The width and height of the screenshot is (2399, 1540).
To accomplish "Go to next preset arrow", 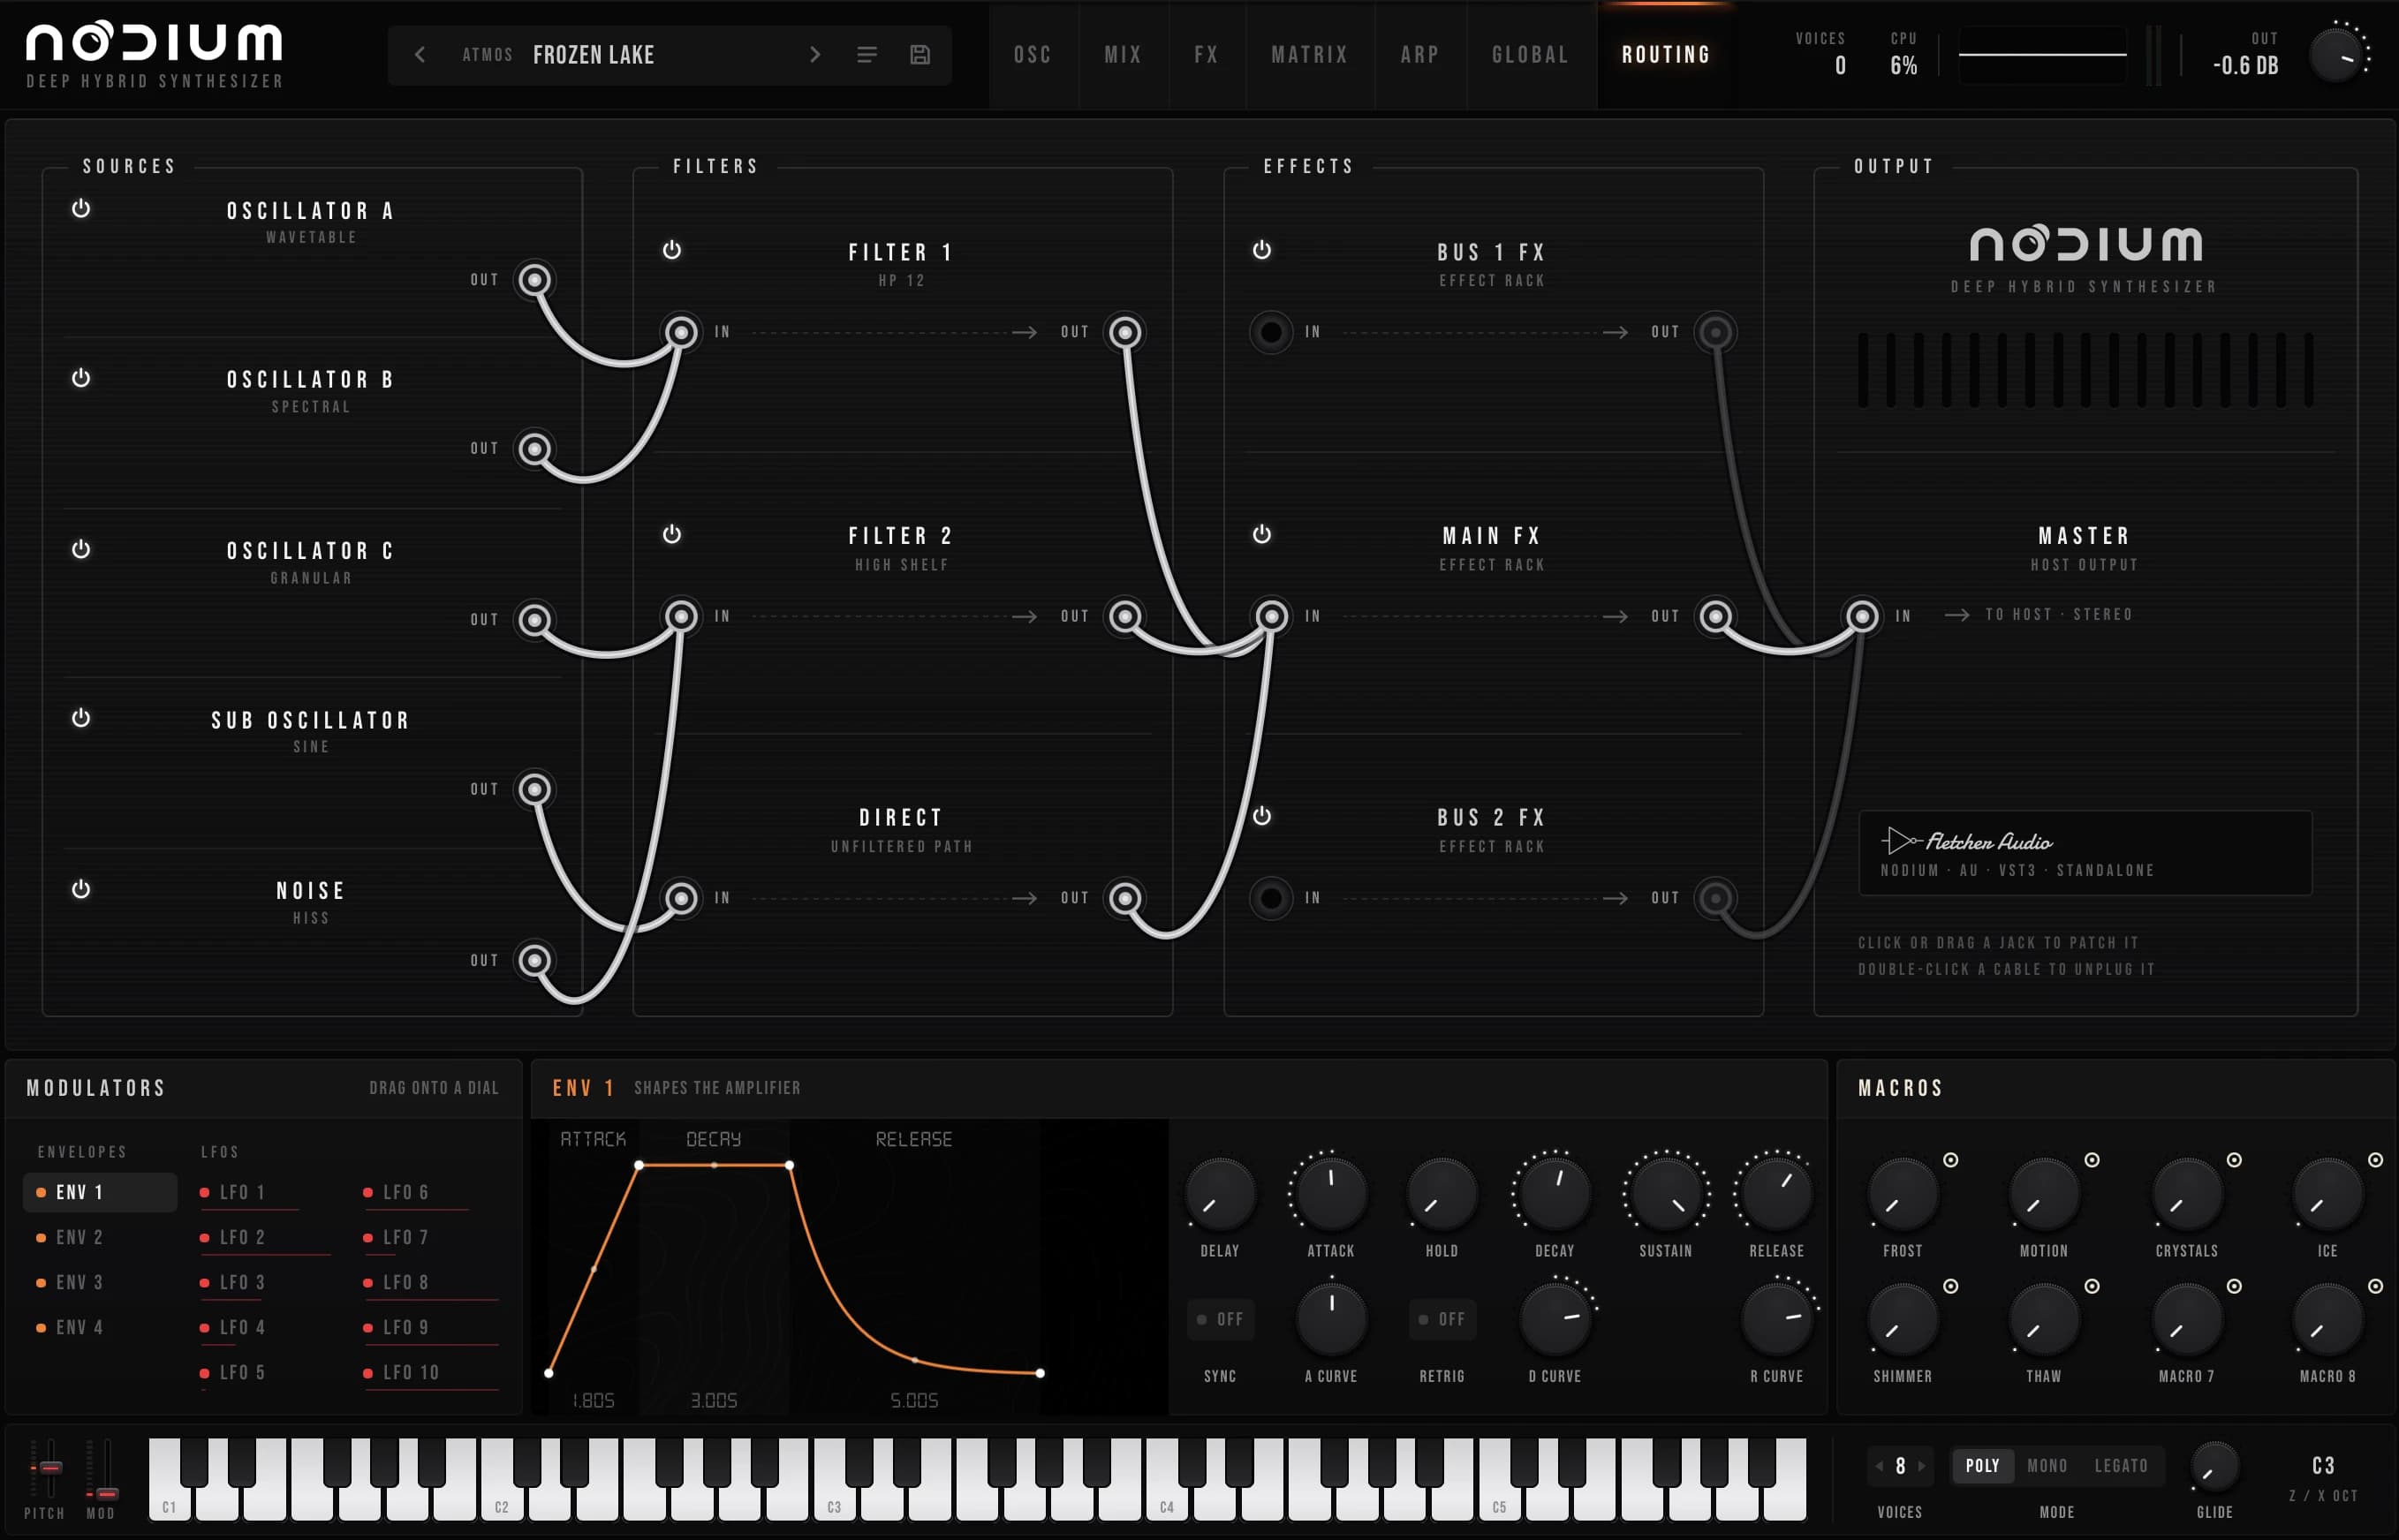I will coord(815,54).
